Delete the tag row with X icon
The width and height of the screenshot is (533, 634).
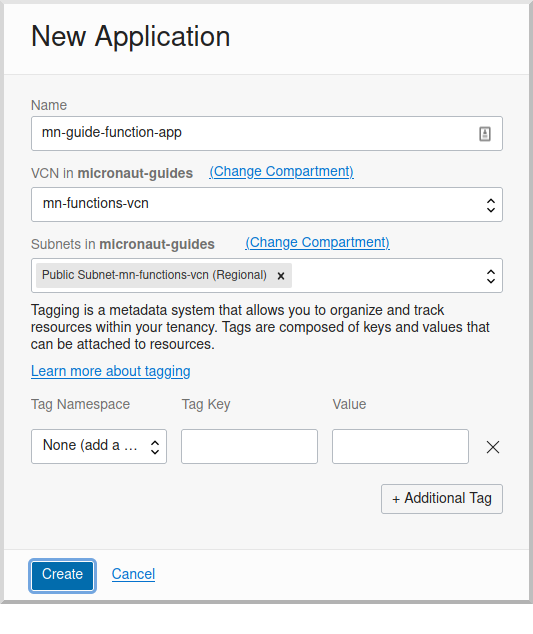[x=493, y=447]
